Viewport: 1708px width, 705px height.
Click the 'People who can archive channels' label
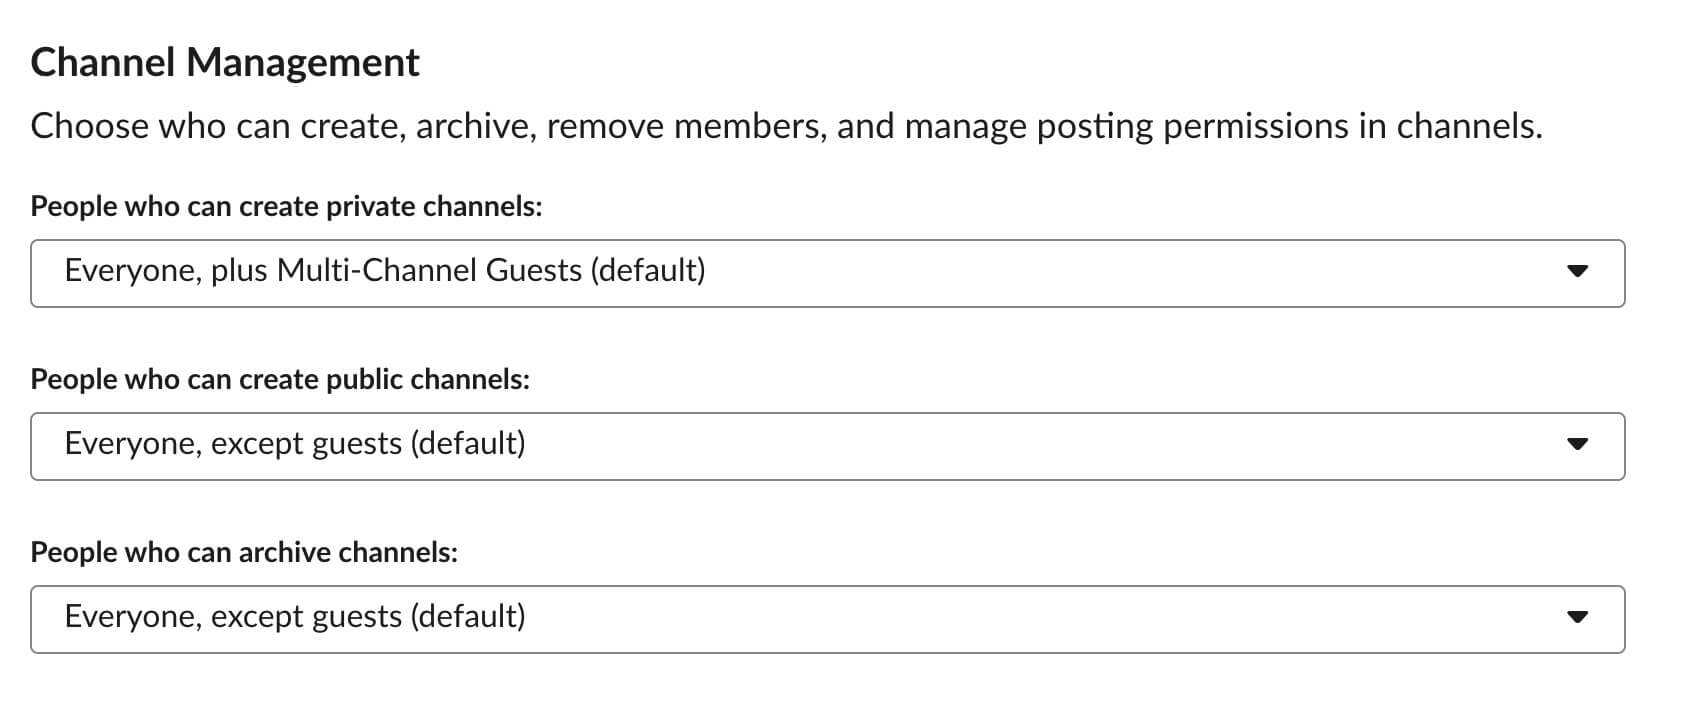point(244,552)
